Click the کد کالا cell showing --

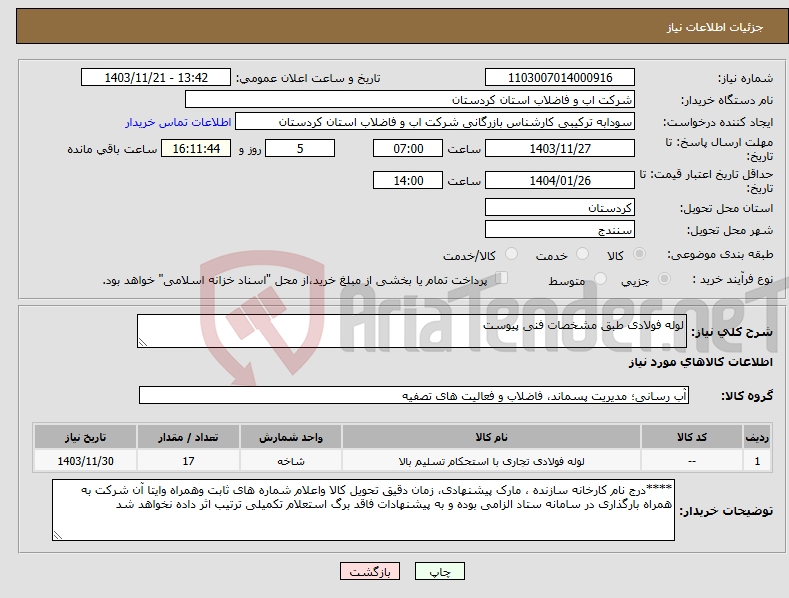tap(692, 461)
